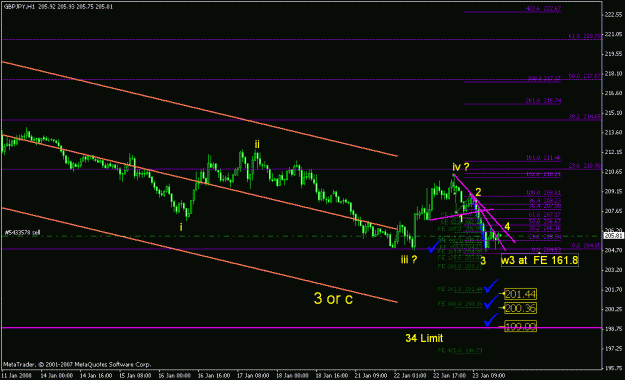The height and width of the screenshot is (380, 625).
Task: Click 195.75 on the price axis
Action: [x=614, y=368]
